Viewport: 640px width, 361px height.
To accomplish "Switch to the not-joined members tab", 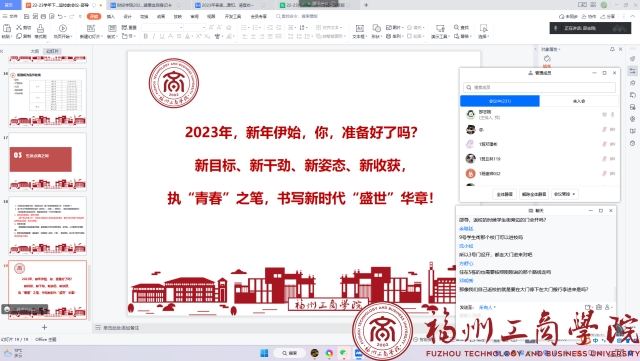I will pyautogui.click(x=579, y=101).
